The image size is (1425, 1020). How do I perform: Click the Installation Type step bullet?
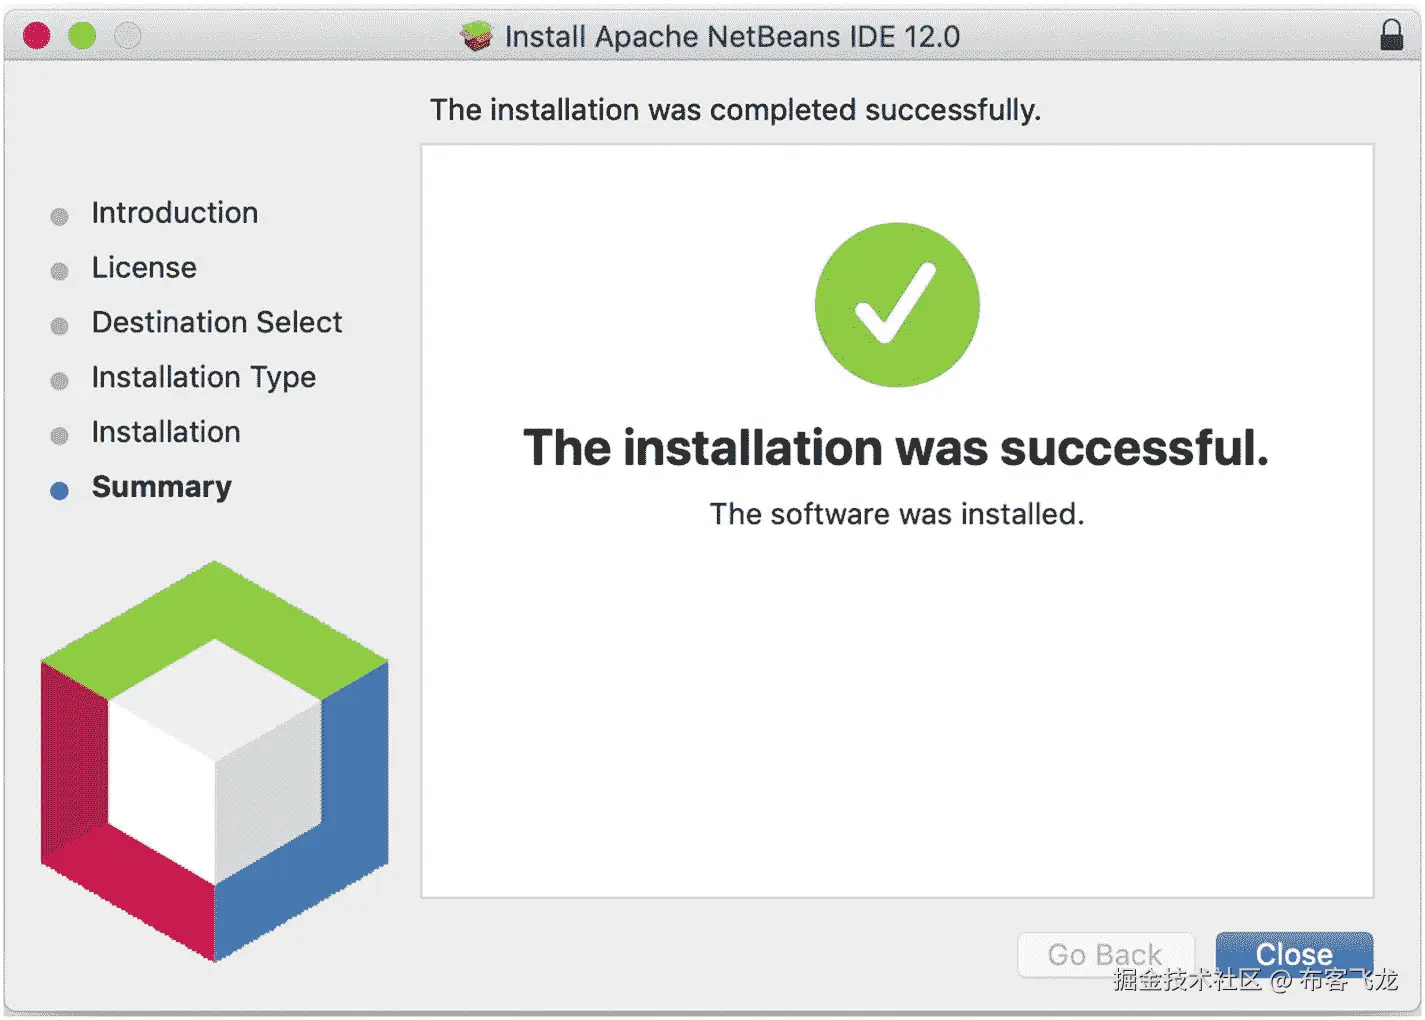click(x=60, y=381)
